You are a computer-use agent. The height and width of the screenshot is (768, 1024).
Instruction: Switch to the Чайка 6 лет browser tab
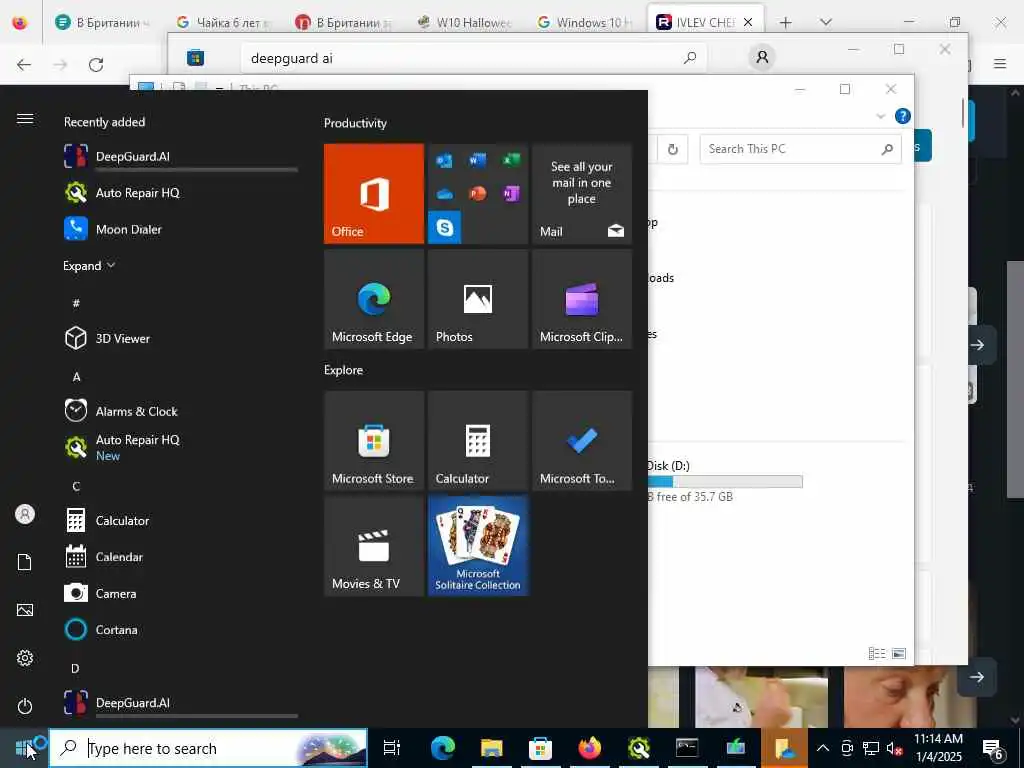pos(223,22)
